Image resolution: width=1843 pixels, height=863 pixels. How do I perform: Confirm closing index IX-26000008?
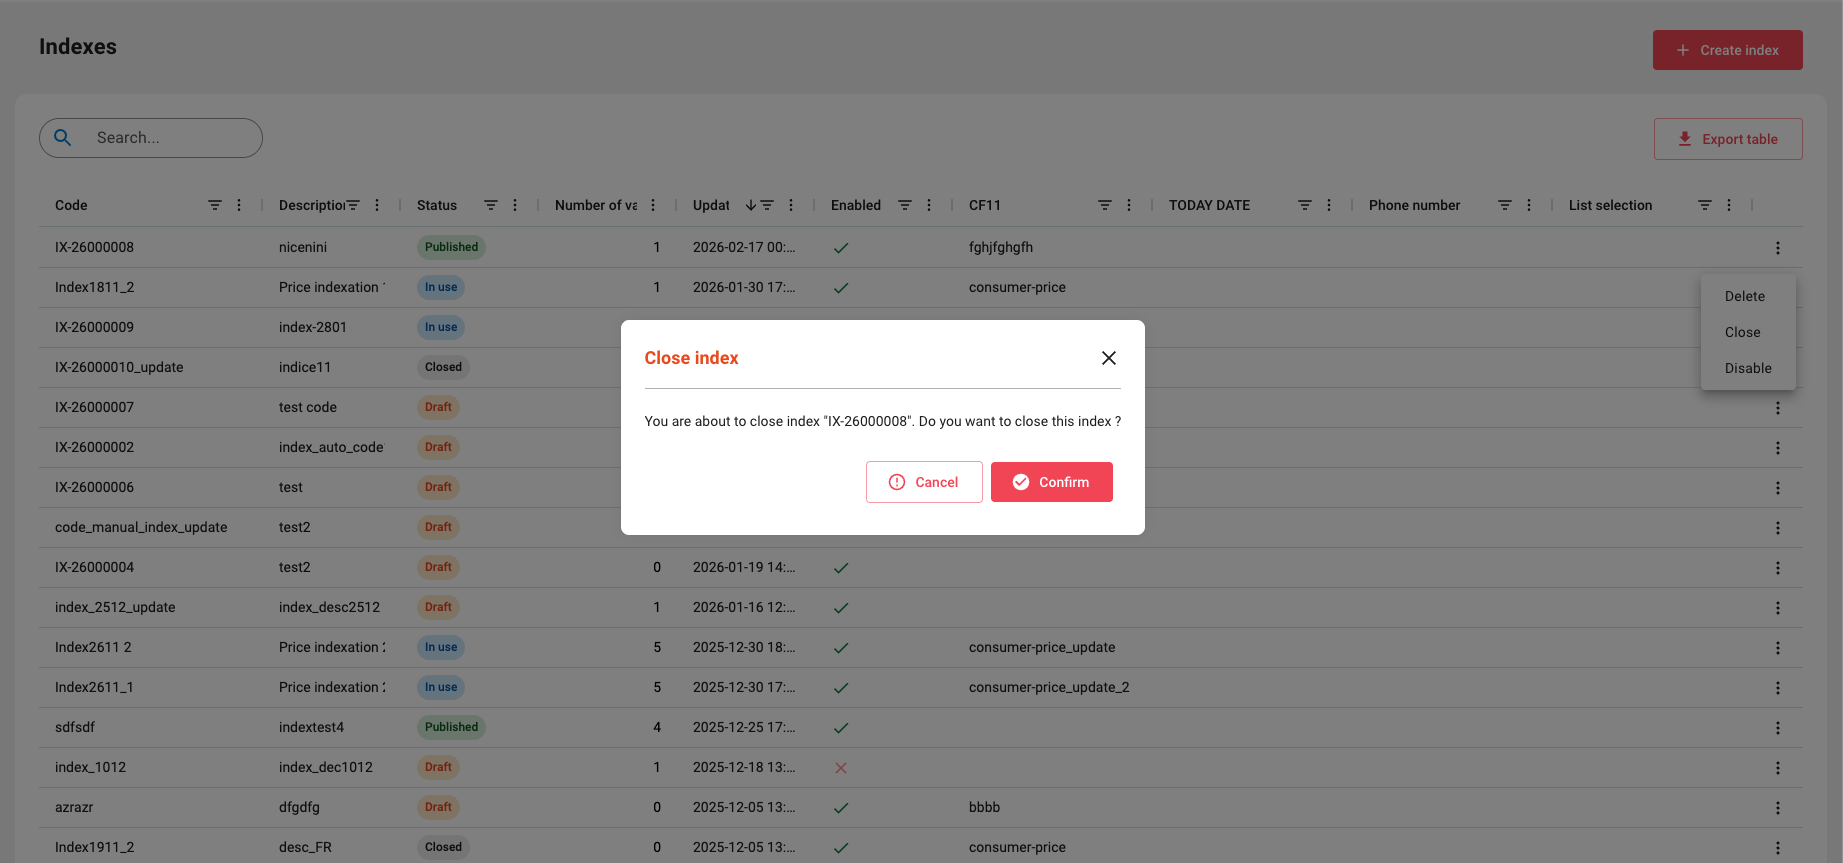[x=1051, y=482]
